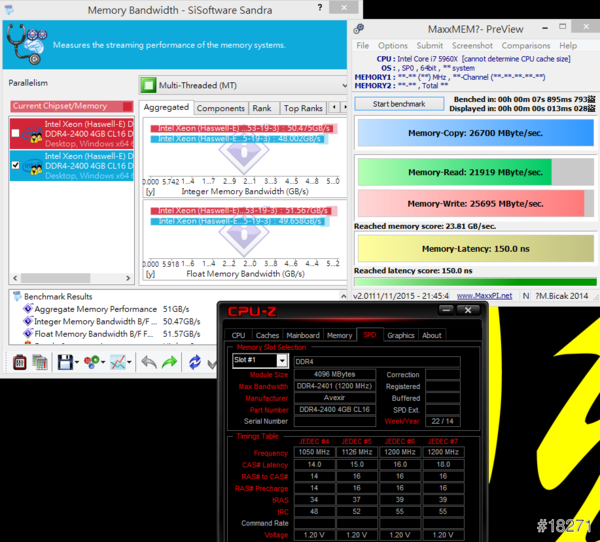
Task: Click the green forward arrow icon
Action: click(169, 362)
